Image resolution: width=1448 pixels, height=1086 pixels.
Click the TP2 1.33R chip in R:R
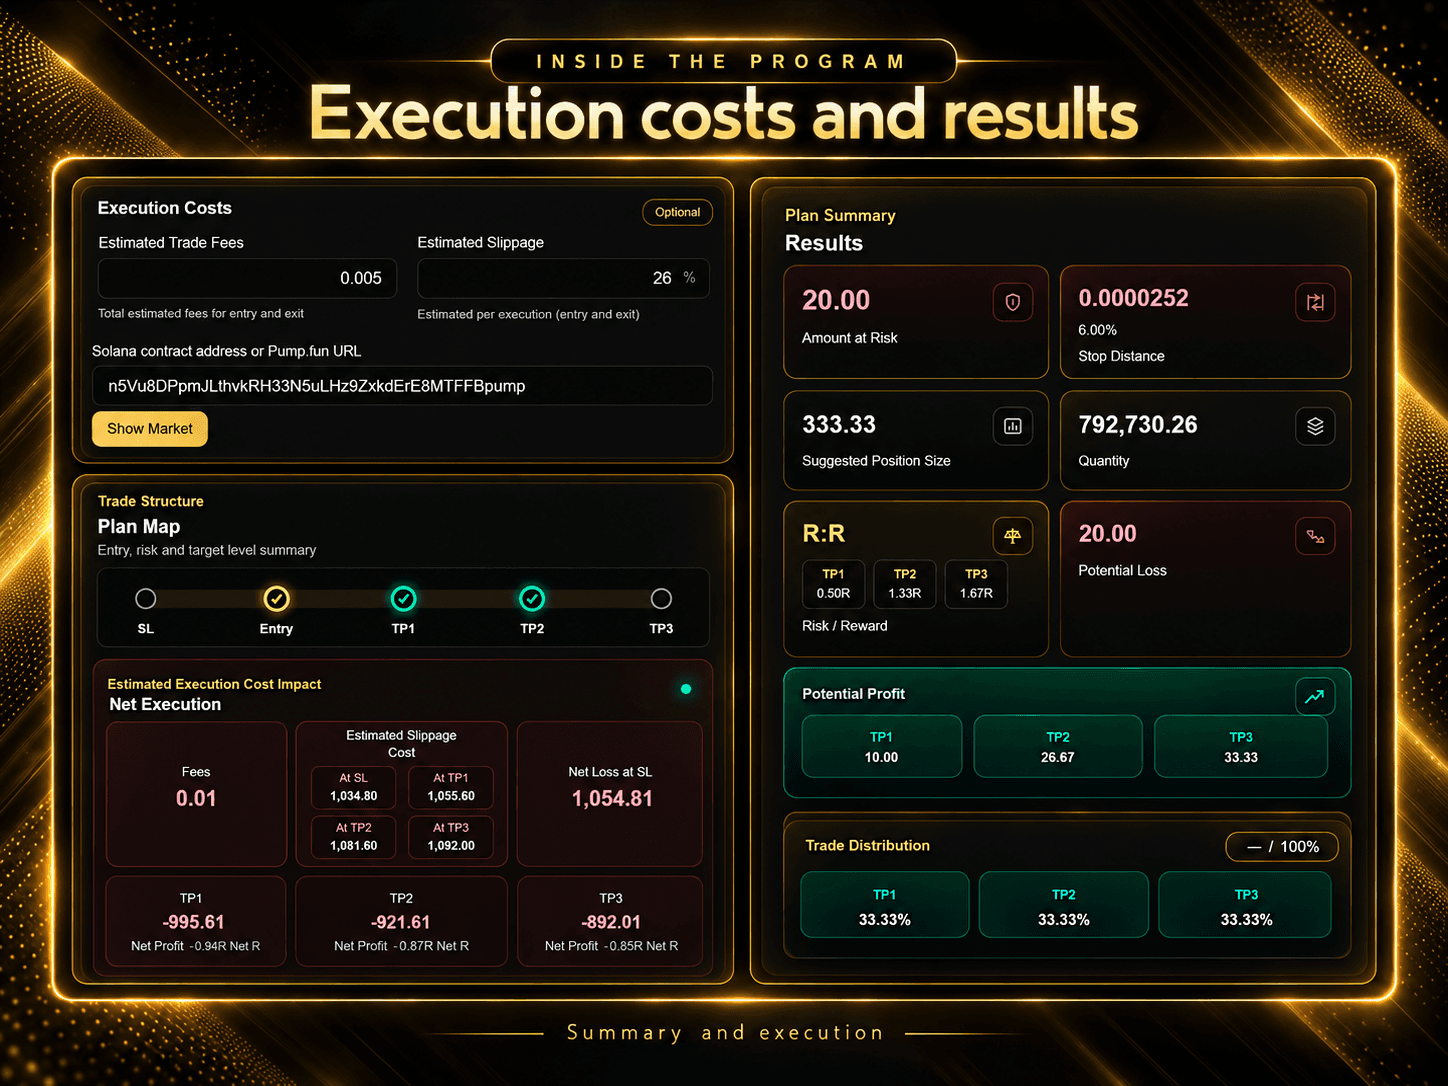point(905,584)
